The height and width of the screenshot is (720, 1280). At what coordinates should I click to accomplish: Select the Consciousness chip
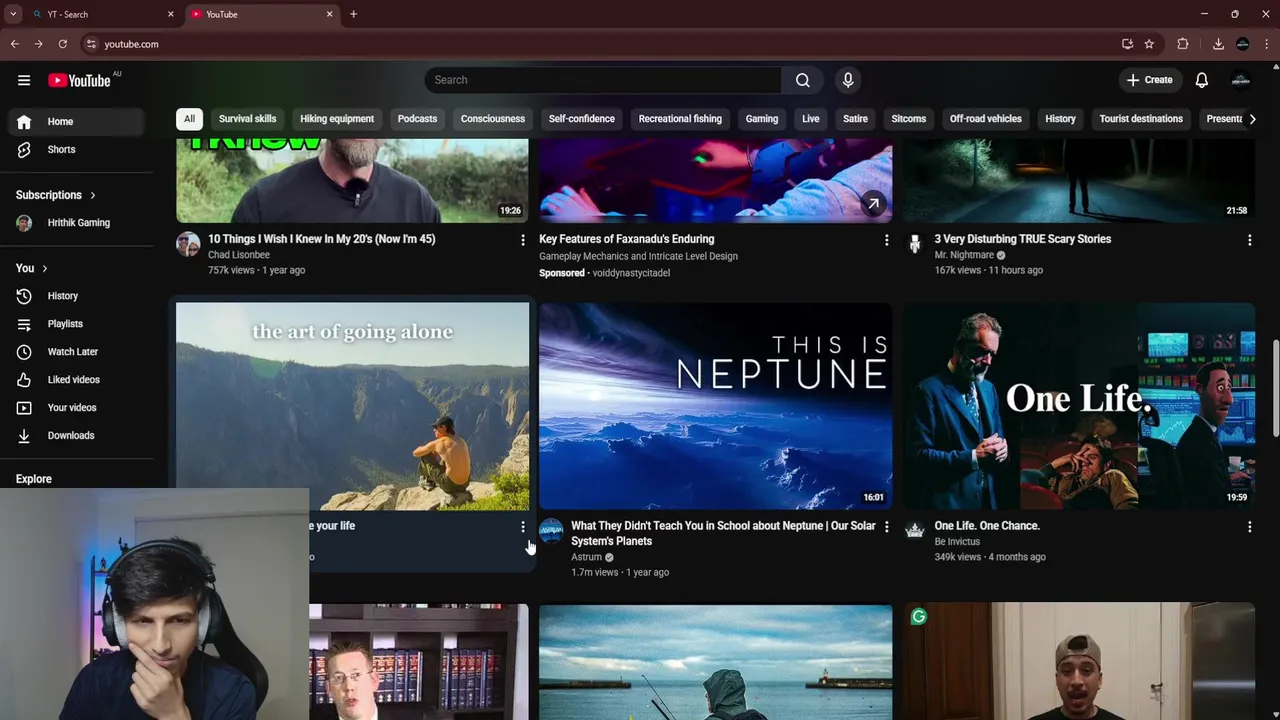(493, 119)
